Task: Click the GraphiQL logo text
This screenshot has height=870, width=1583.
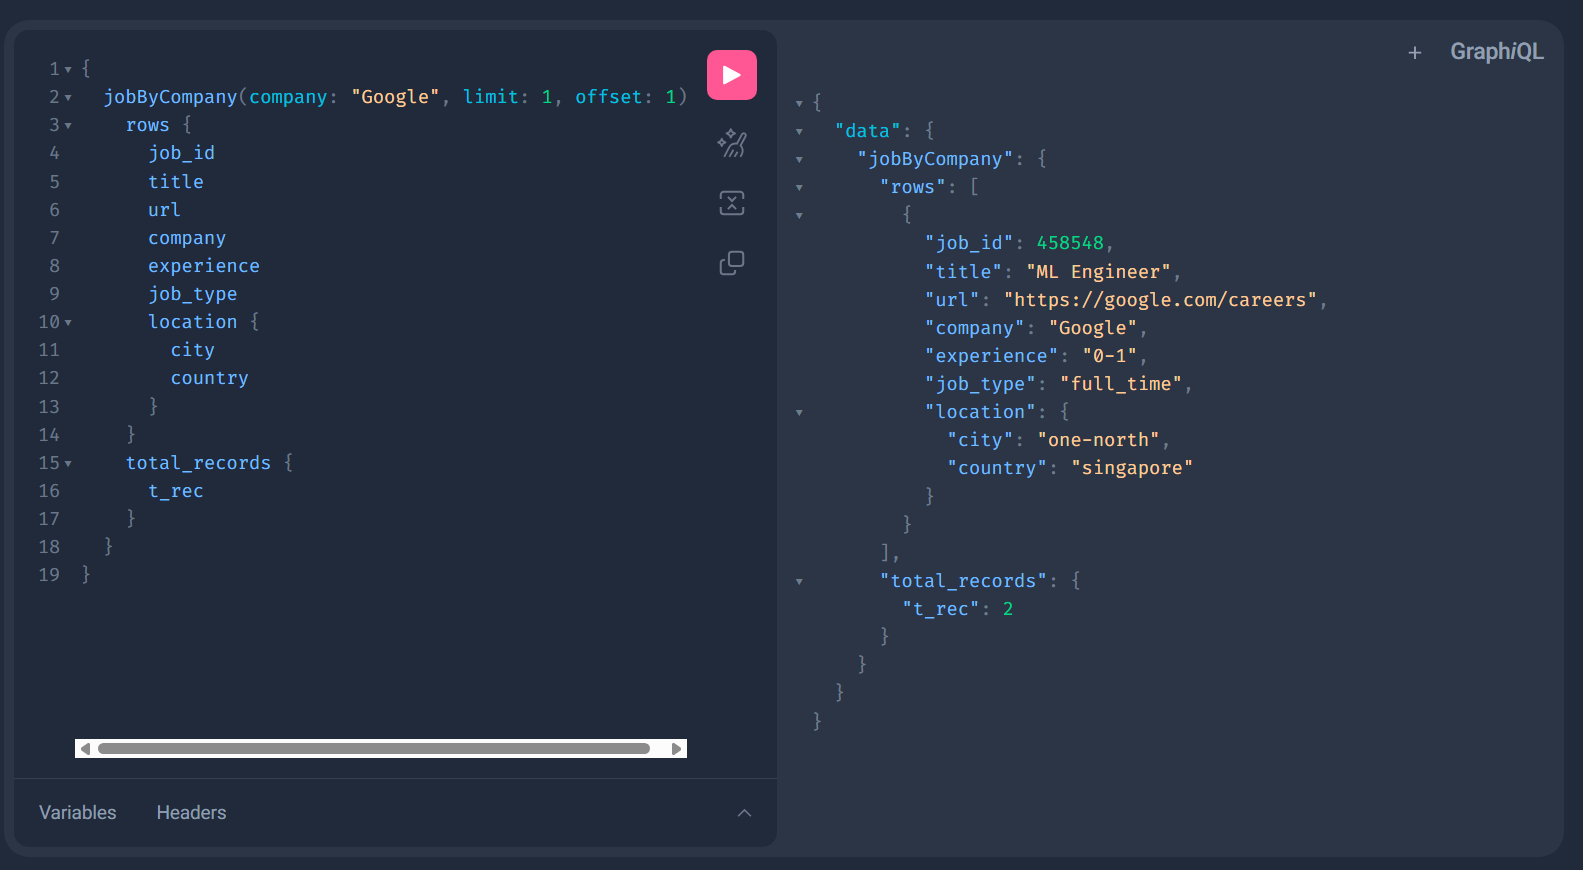Action: click(1497, 52)
